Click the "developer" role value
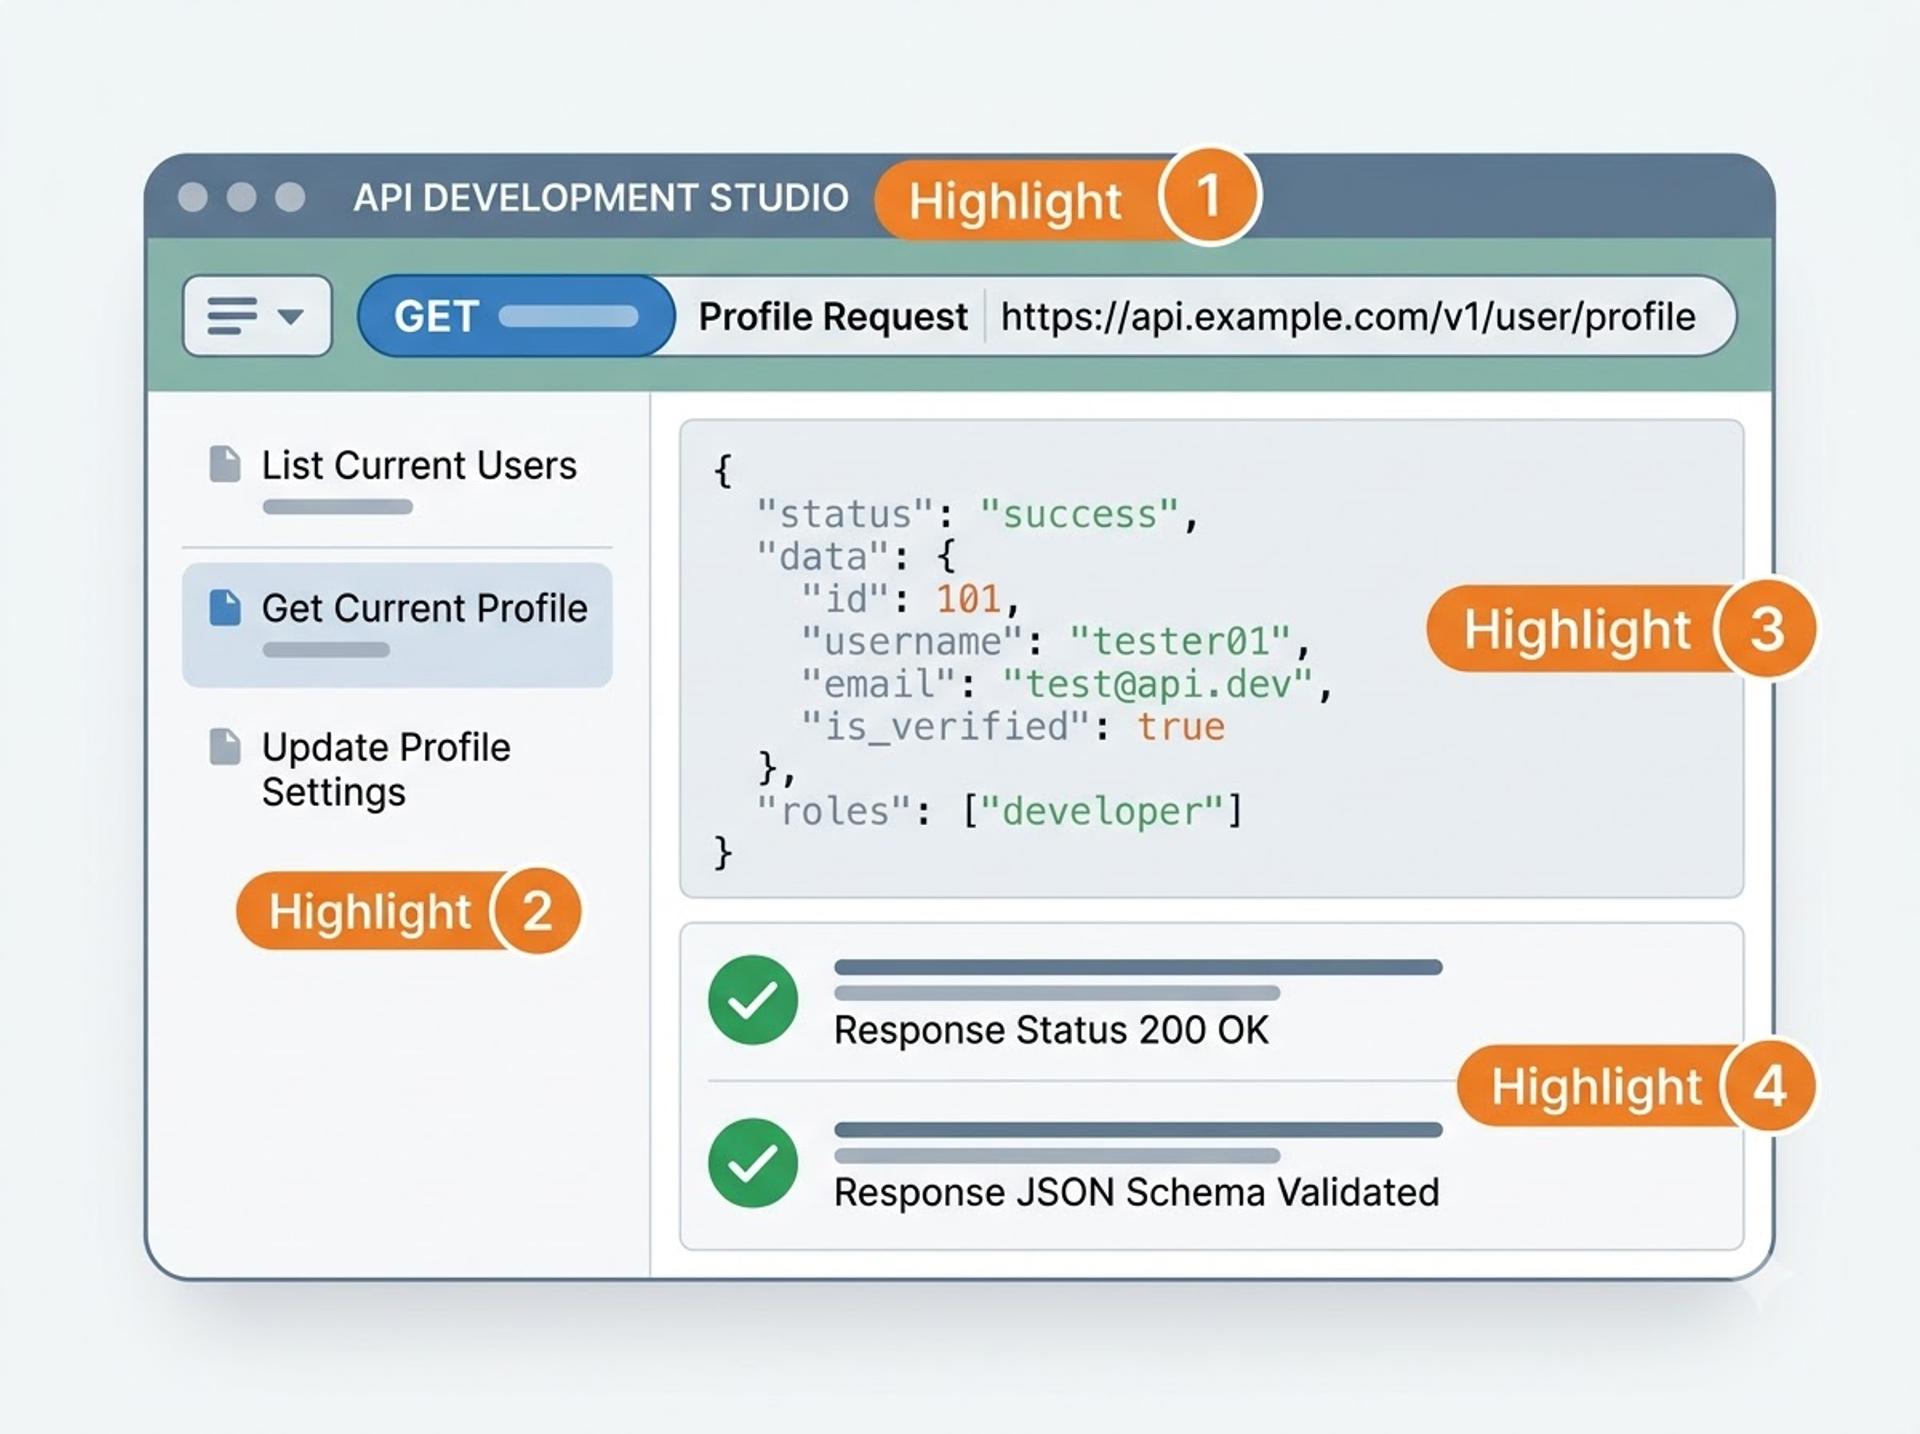1920x1434 pixels. [x=1102, y=811]
